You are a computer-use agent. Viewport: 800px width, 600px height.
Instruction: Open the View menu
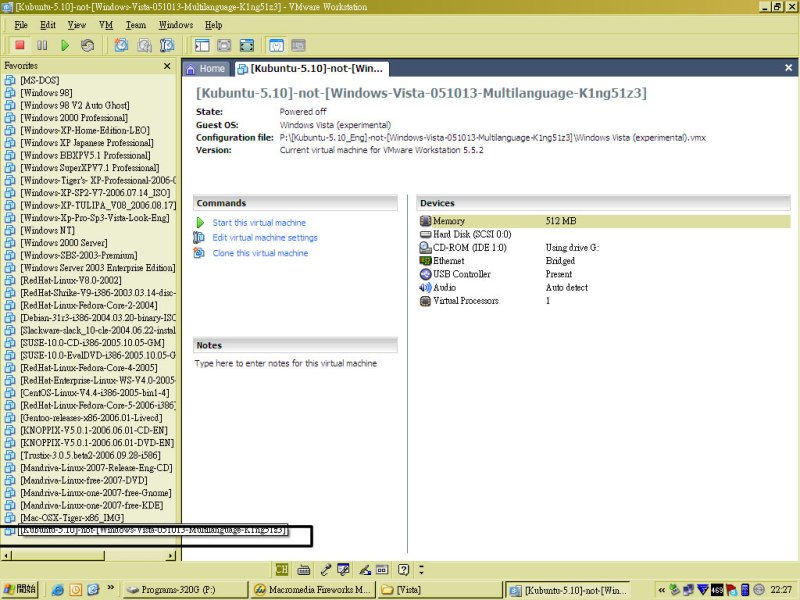coord(77,25)
